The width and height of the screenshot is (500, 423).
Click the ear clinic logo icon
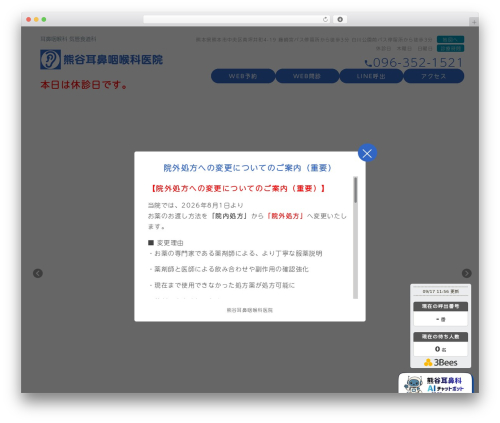[x=50, y=59]
